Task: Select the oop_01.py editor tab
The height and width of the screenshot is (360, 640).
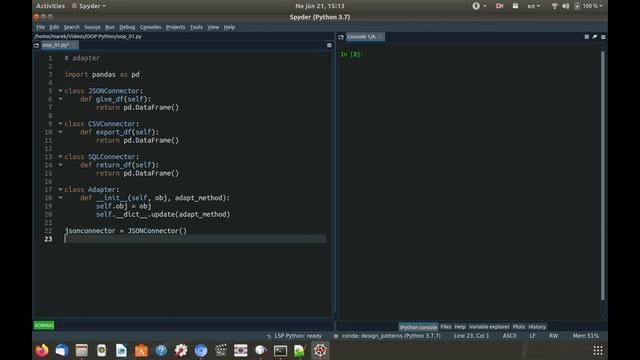Action: coord(59,45)
